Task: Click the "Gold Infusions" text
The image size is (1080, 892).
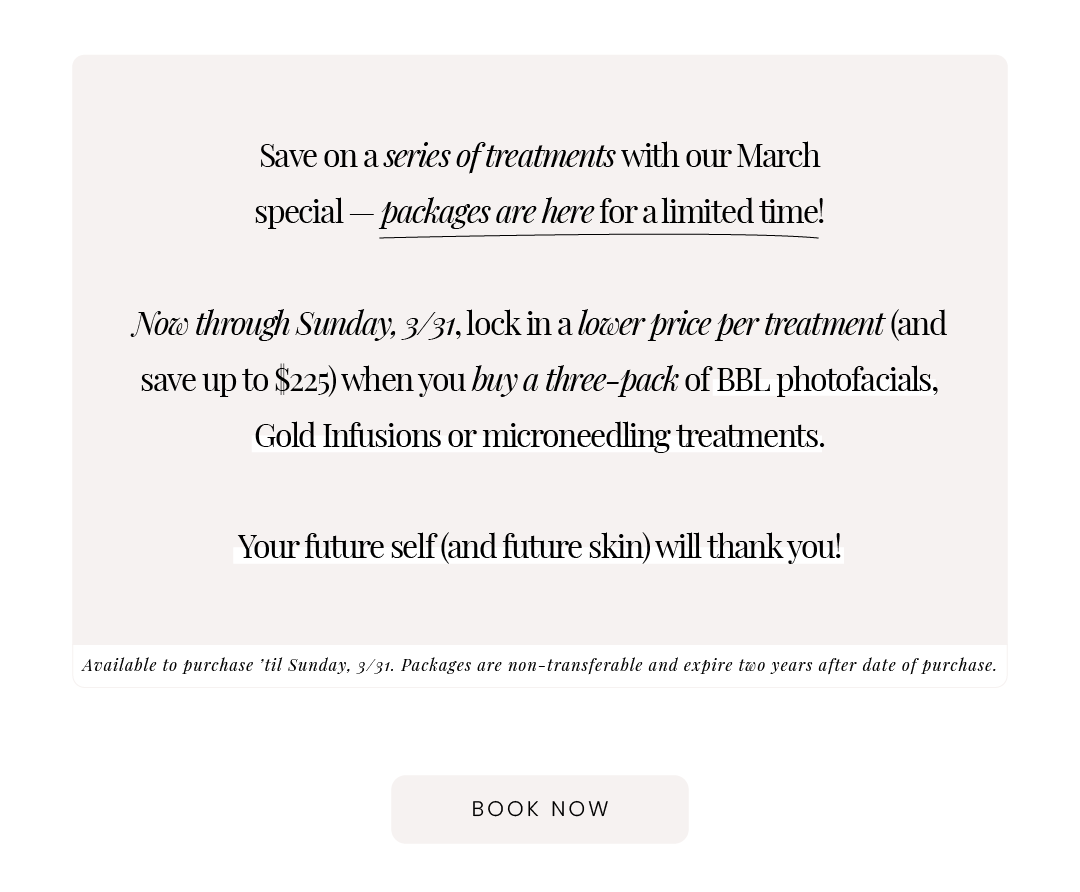Action: pyautogui.click(x=347, y=435)
